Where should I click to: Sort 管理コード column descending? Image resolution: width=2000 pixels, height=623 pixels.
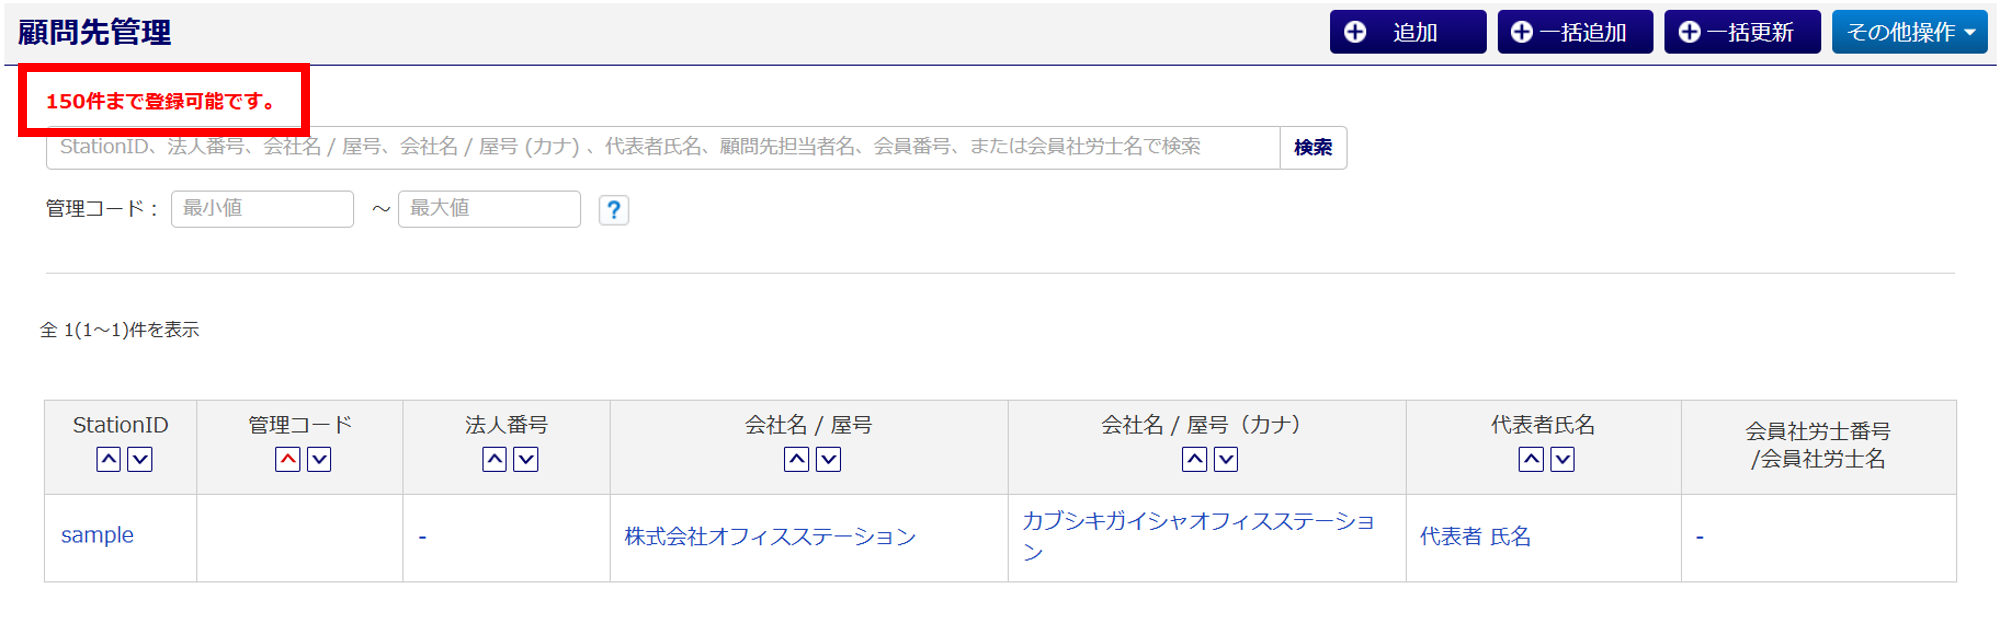point(319,459)
